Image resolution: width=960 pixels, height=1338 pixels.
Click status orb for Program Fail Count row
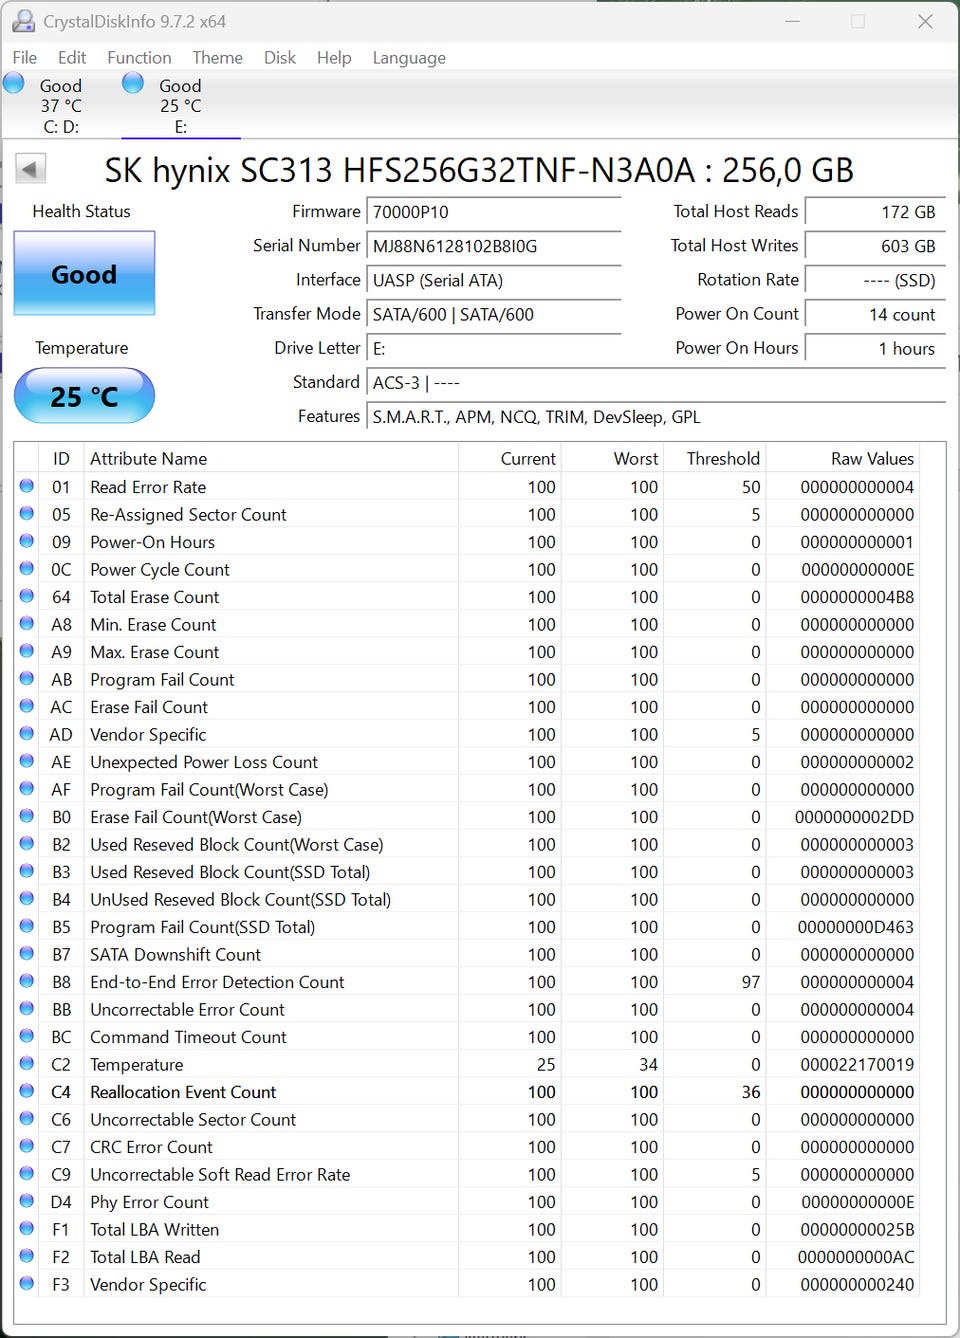point(27,678)
